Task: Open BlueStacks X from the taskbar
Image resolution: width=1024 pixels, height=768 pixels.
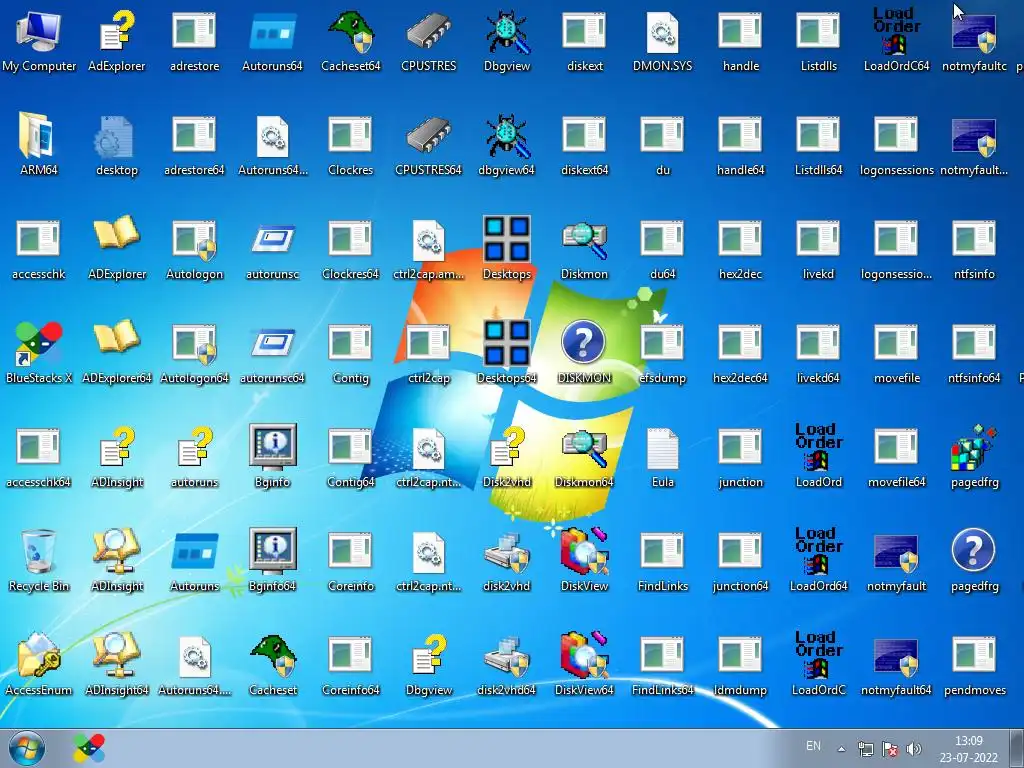Action: coord(89,748)
